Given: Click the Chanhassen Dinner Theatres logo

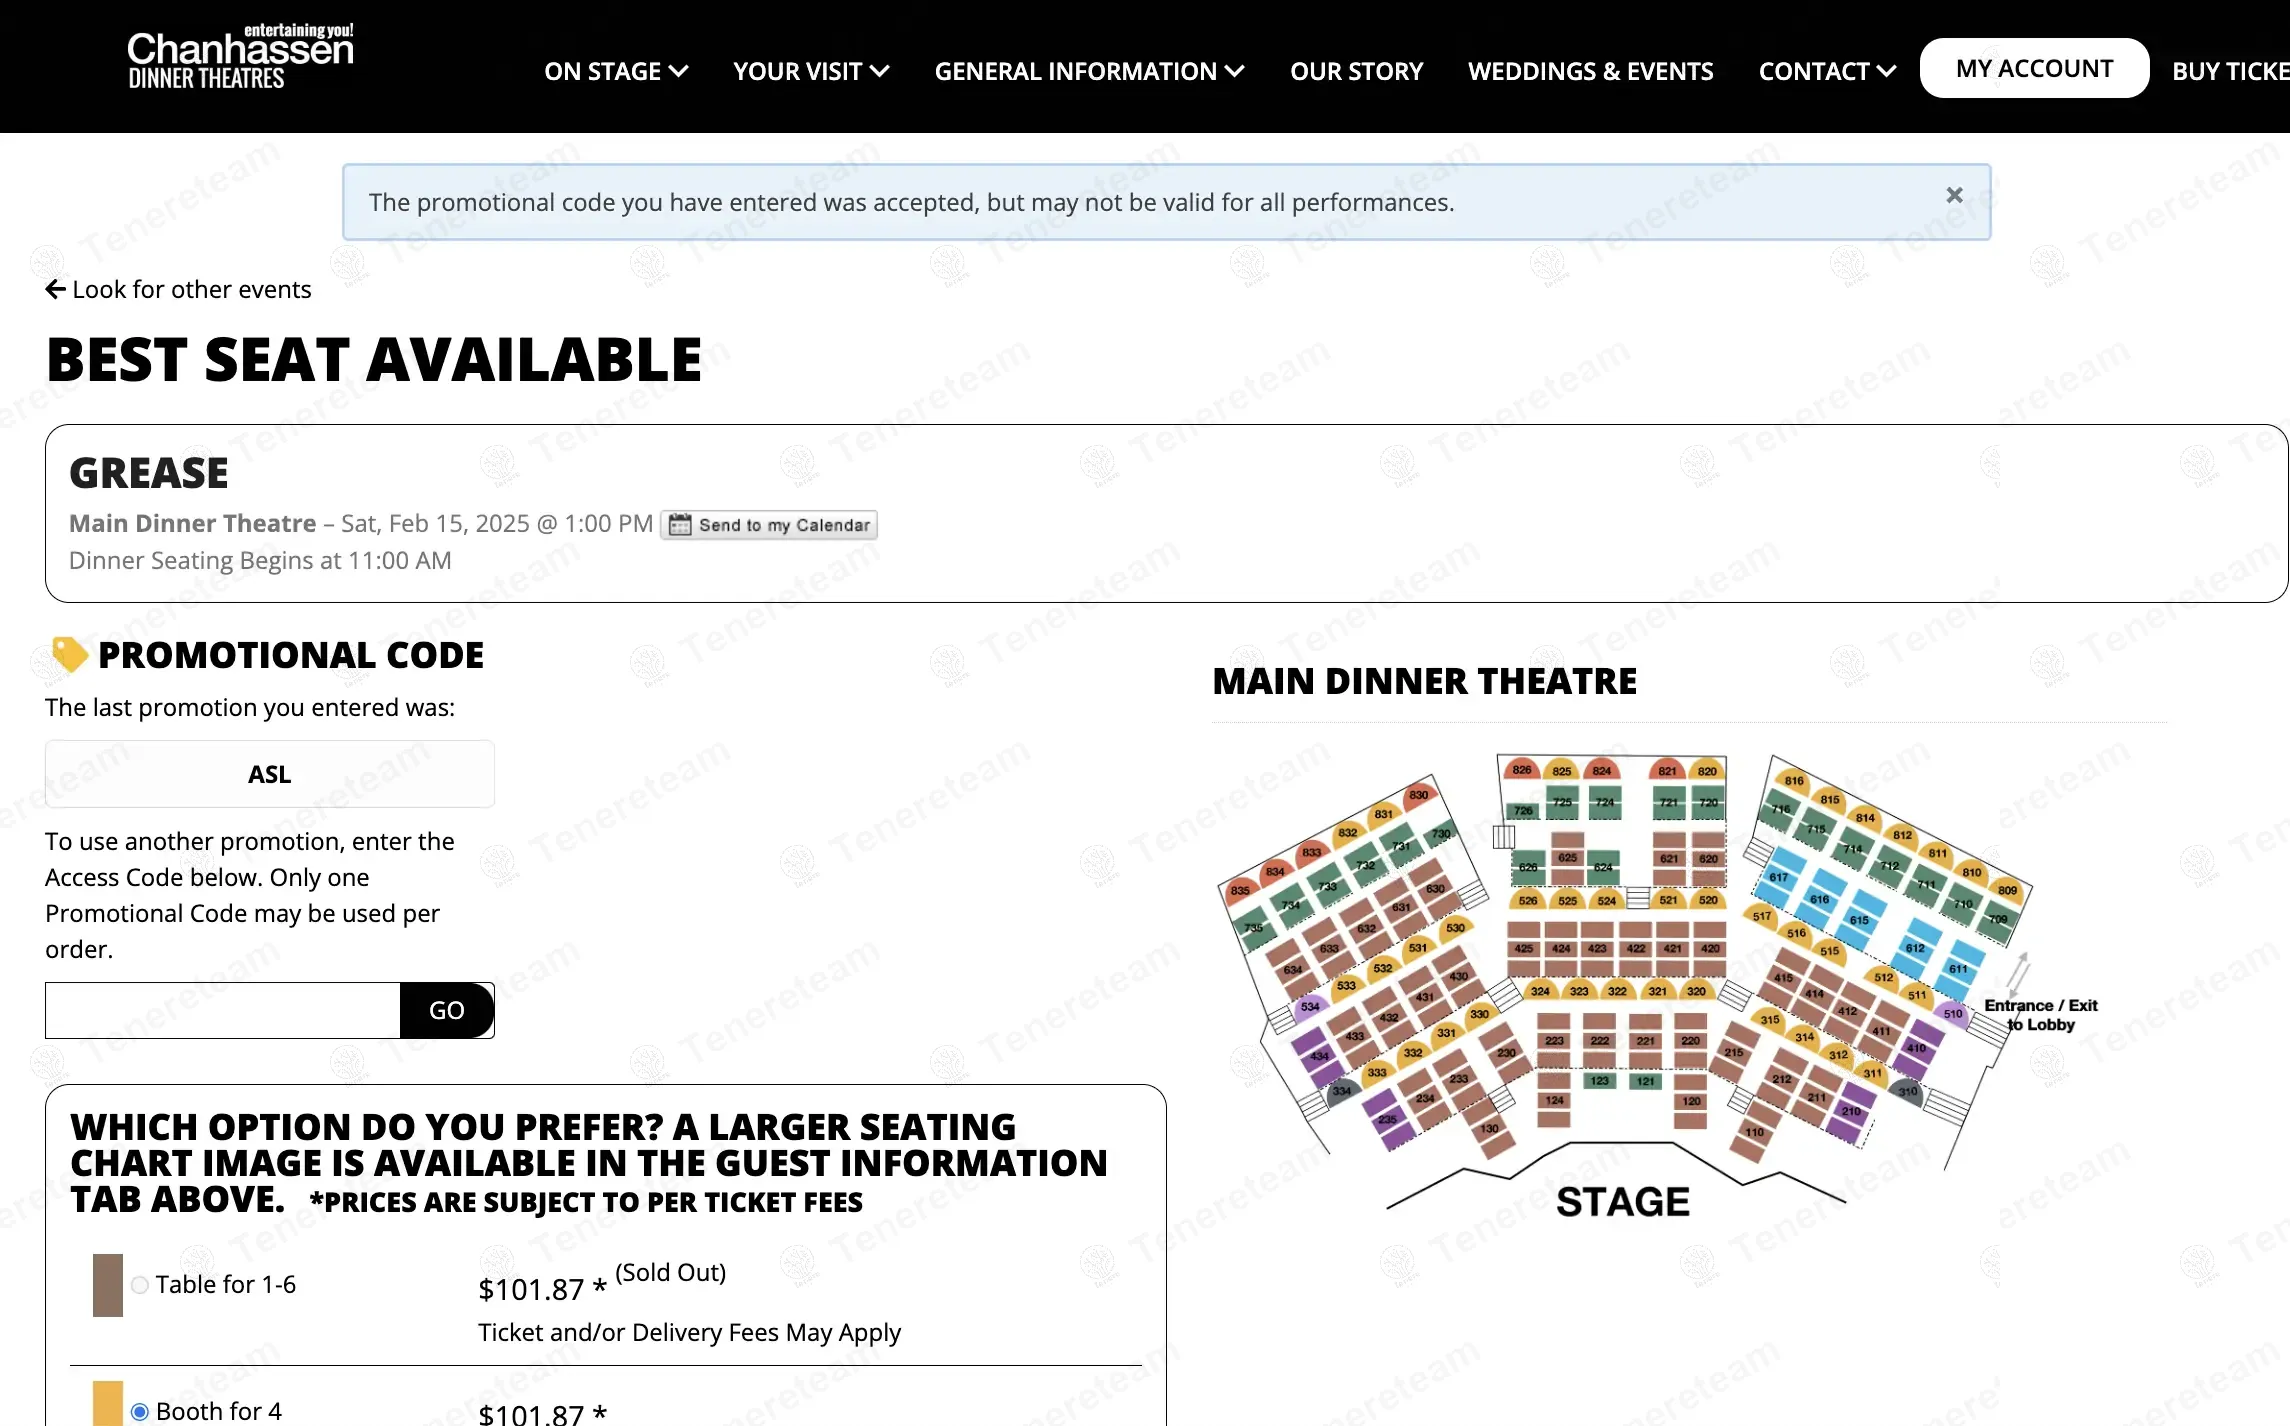Looking at the screenshot, I should (x=240, y=58).
